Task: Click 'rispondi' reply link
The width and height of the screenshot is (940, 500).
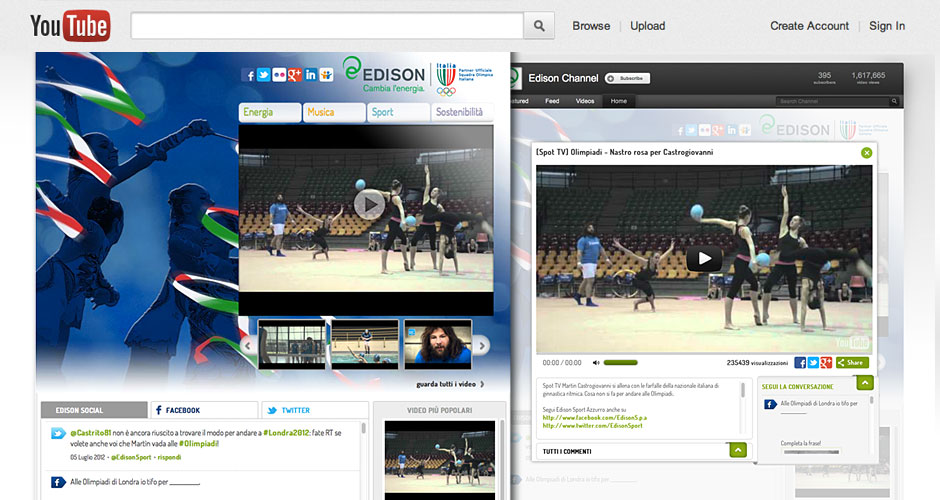Action: pyautogui.click(x=169, y=457)
